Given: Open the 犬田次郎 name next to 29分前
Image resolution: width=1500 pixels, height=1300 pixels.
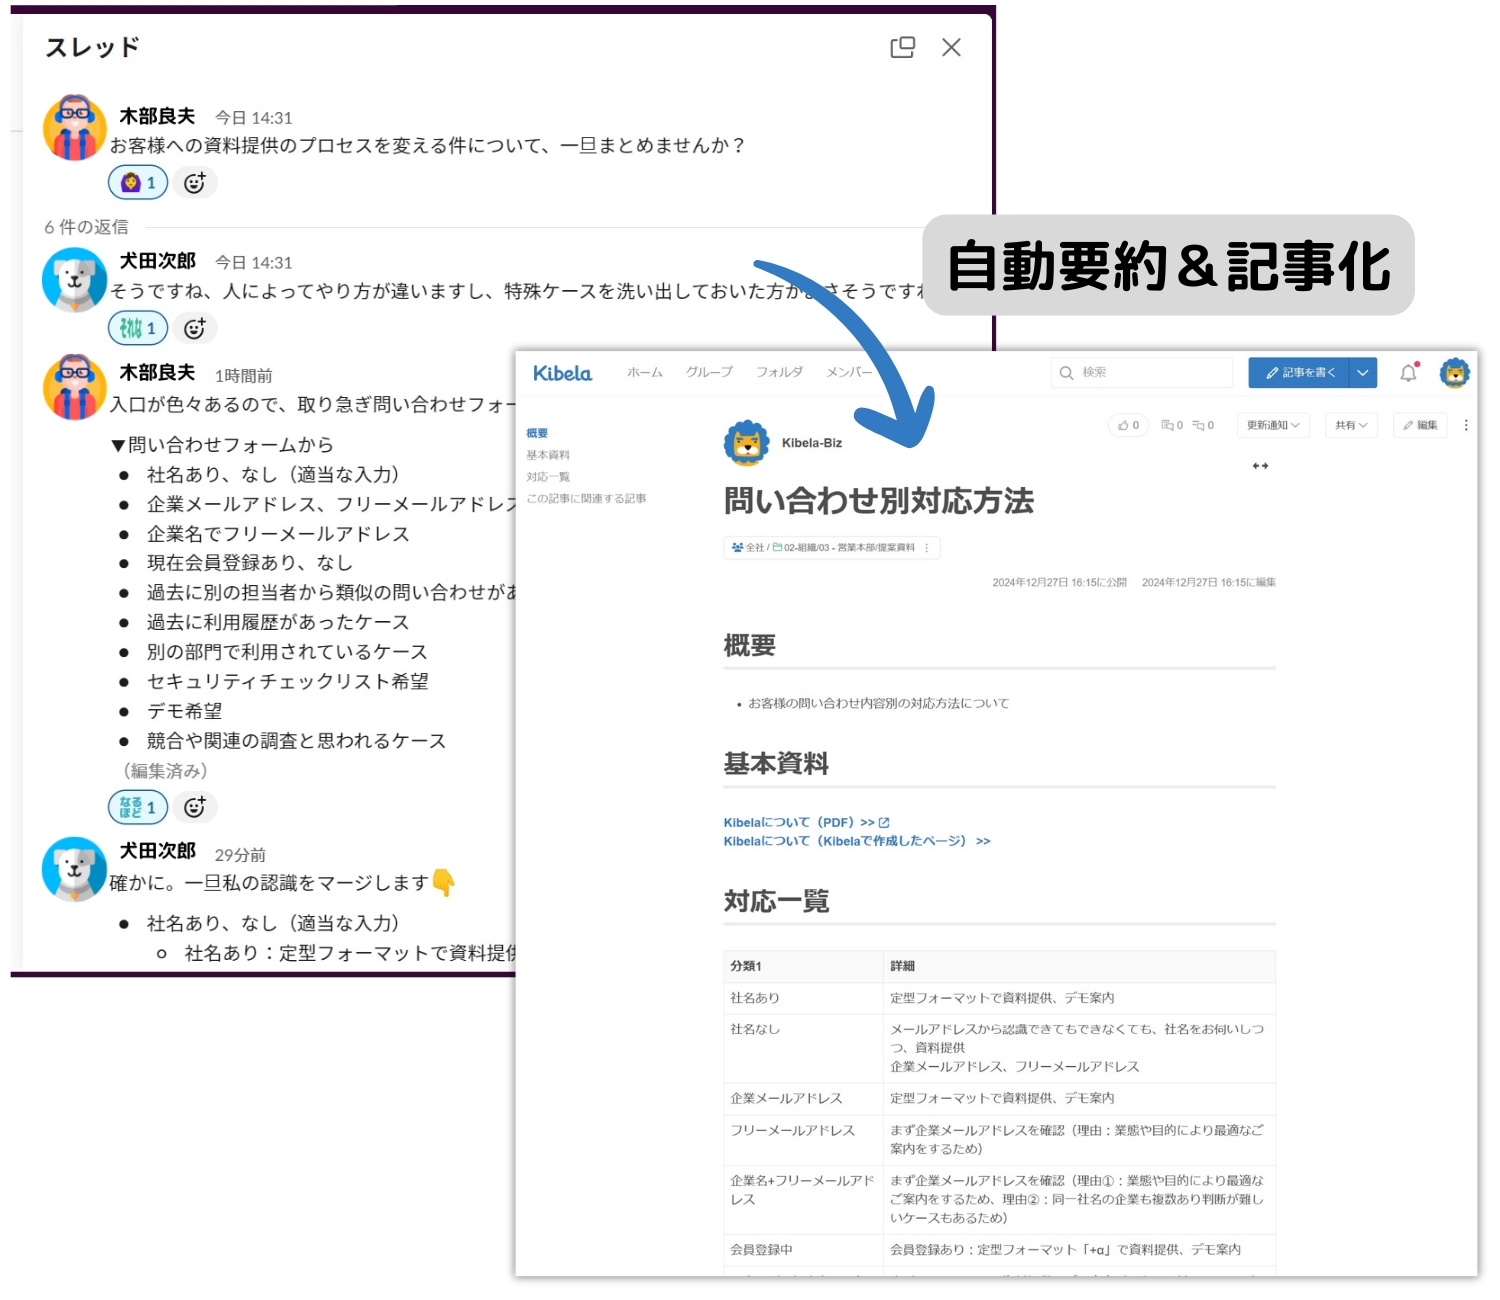Looking at the screenshot, I should 157,851.
